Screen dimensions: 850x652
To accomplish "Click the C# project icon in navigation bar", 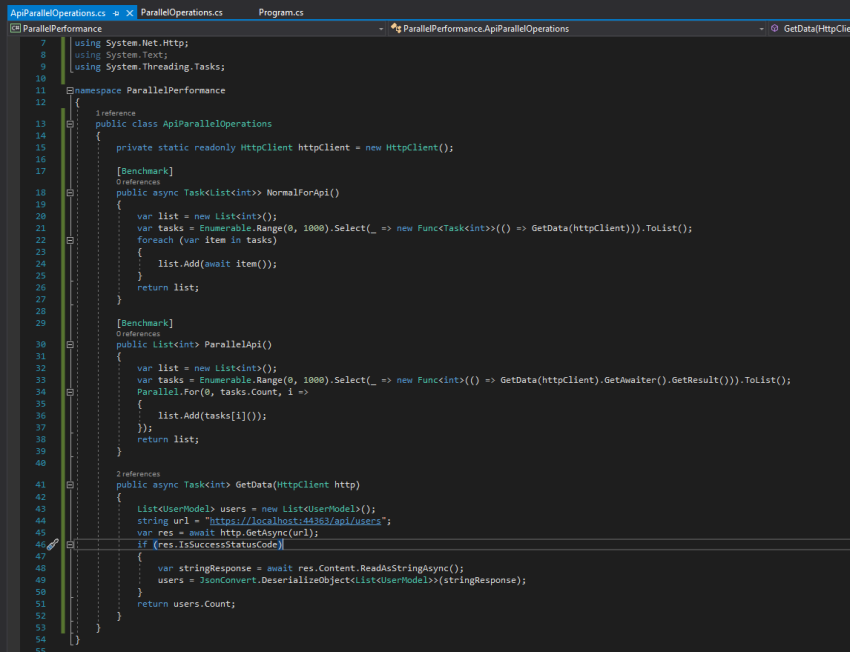I will pyautogui.click(x=14, y=29).
